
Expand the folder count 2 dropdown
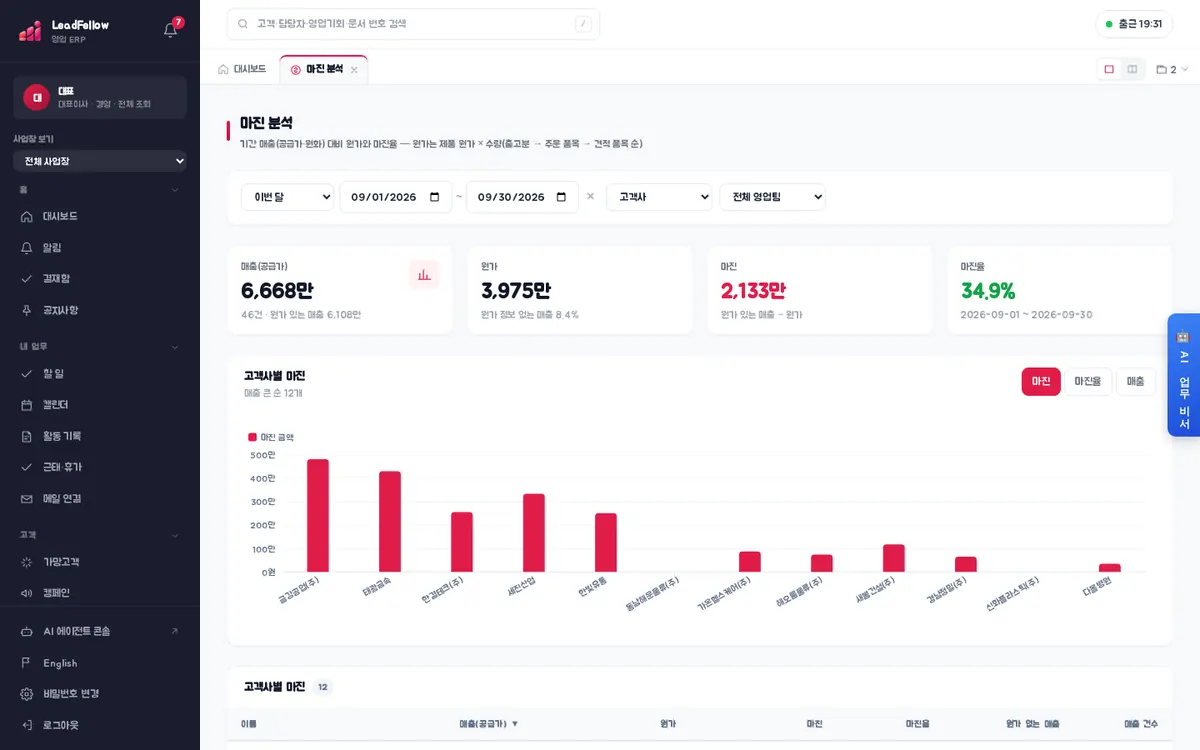[1172, 69]
